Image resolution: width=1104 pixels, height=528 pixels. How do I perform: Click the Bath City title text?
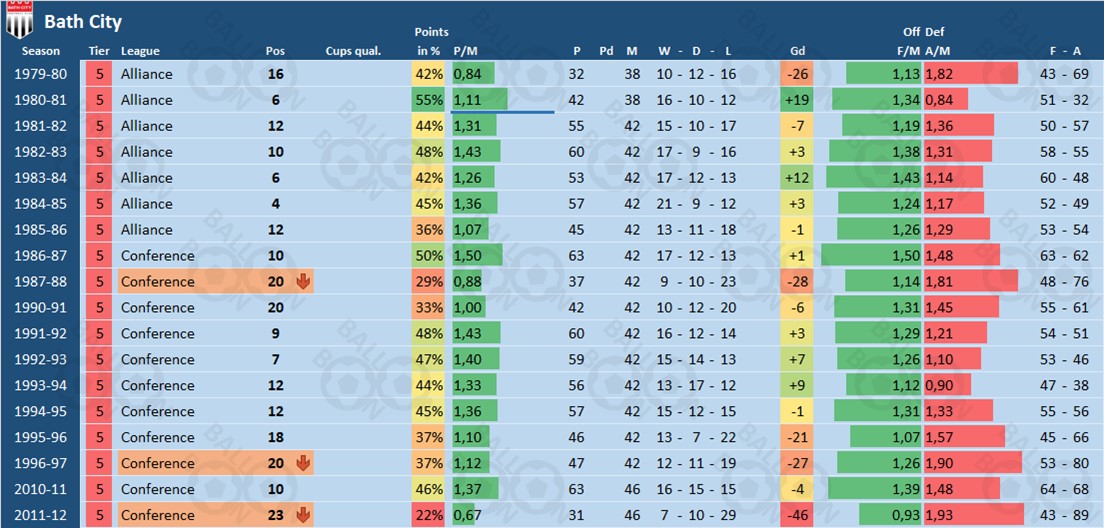click(83, 21)
